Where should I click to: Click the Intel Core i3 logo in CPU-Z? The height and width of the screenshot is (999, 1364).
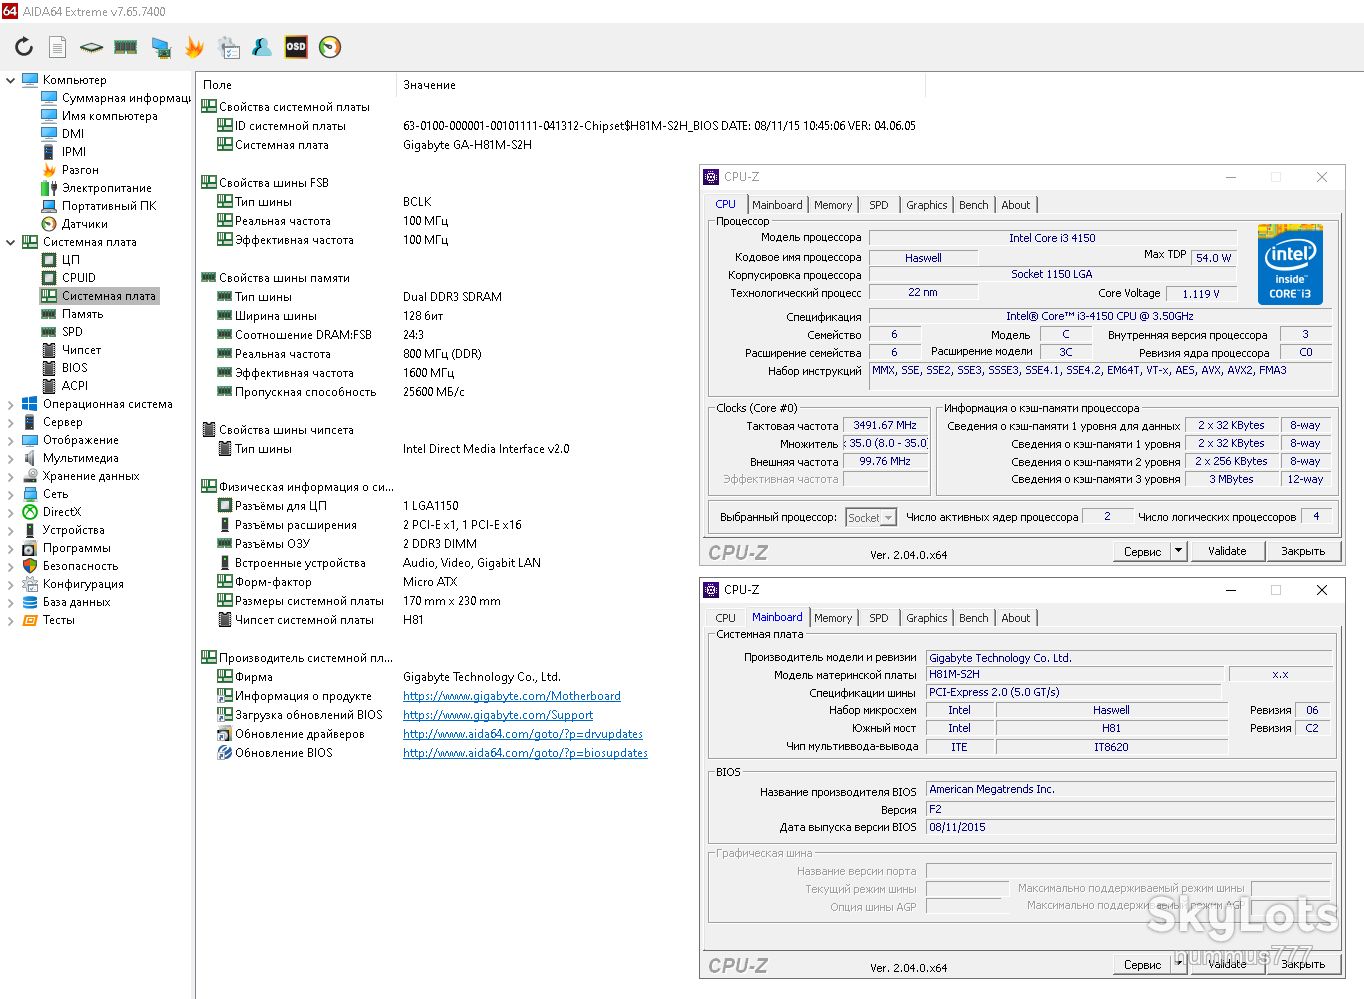(x=1290, y=264)
